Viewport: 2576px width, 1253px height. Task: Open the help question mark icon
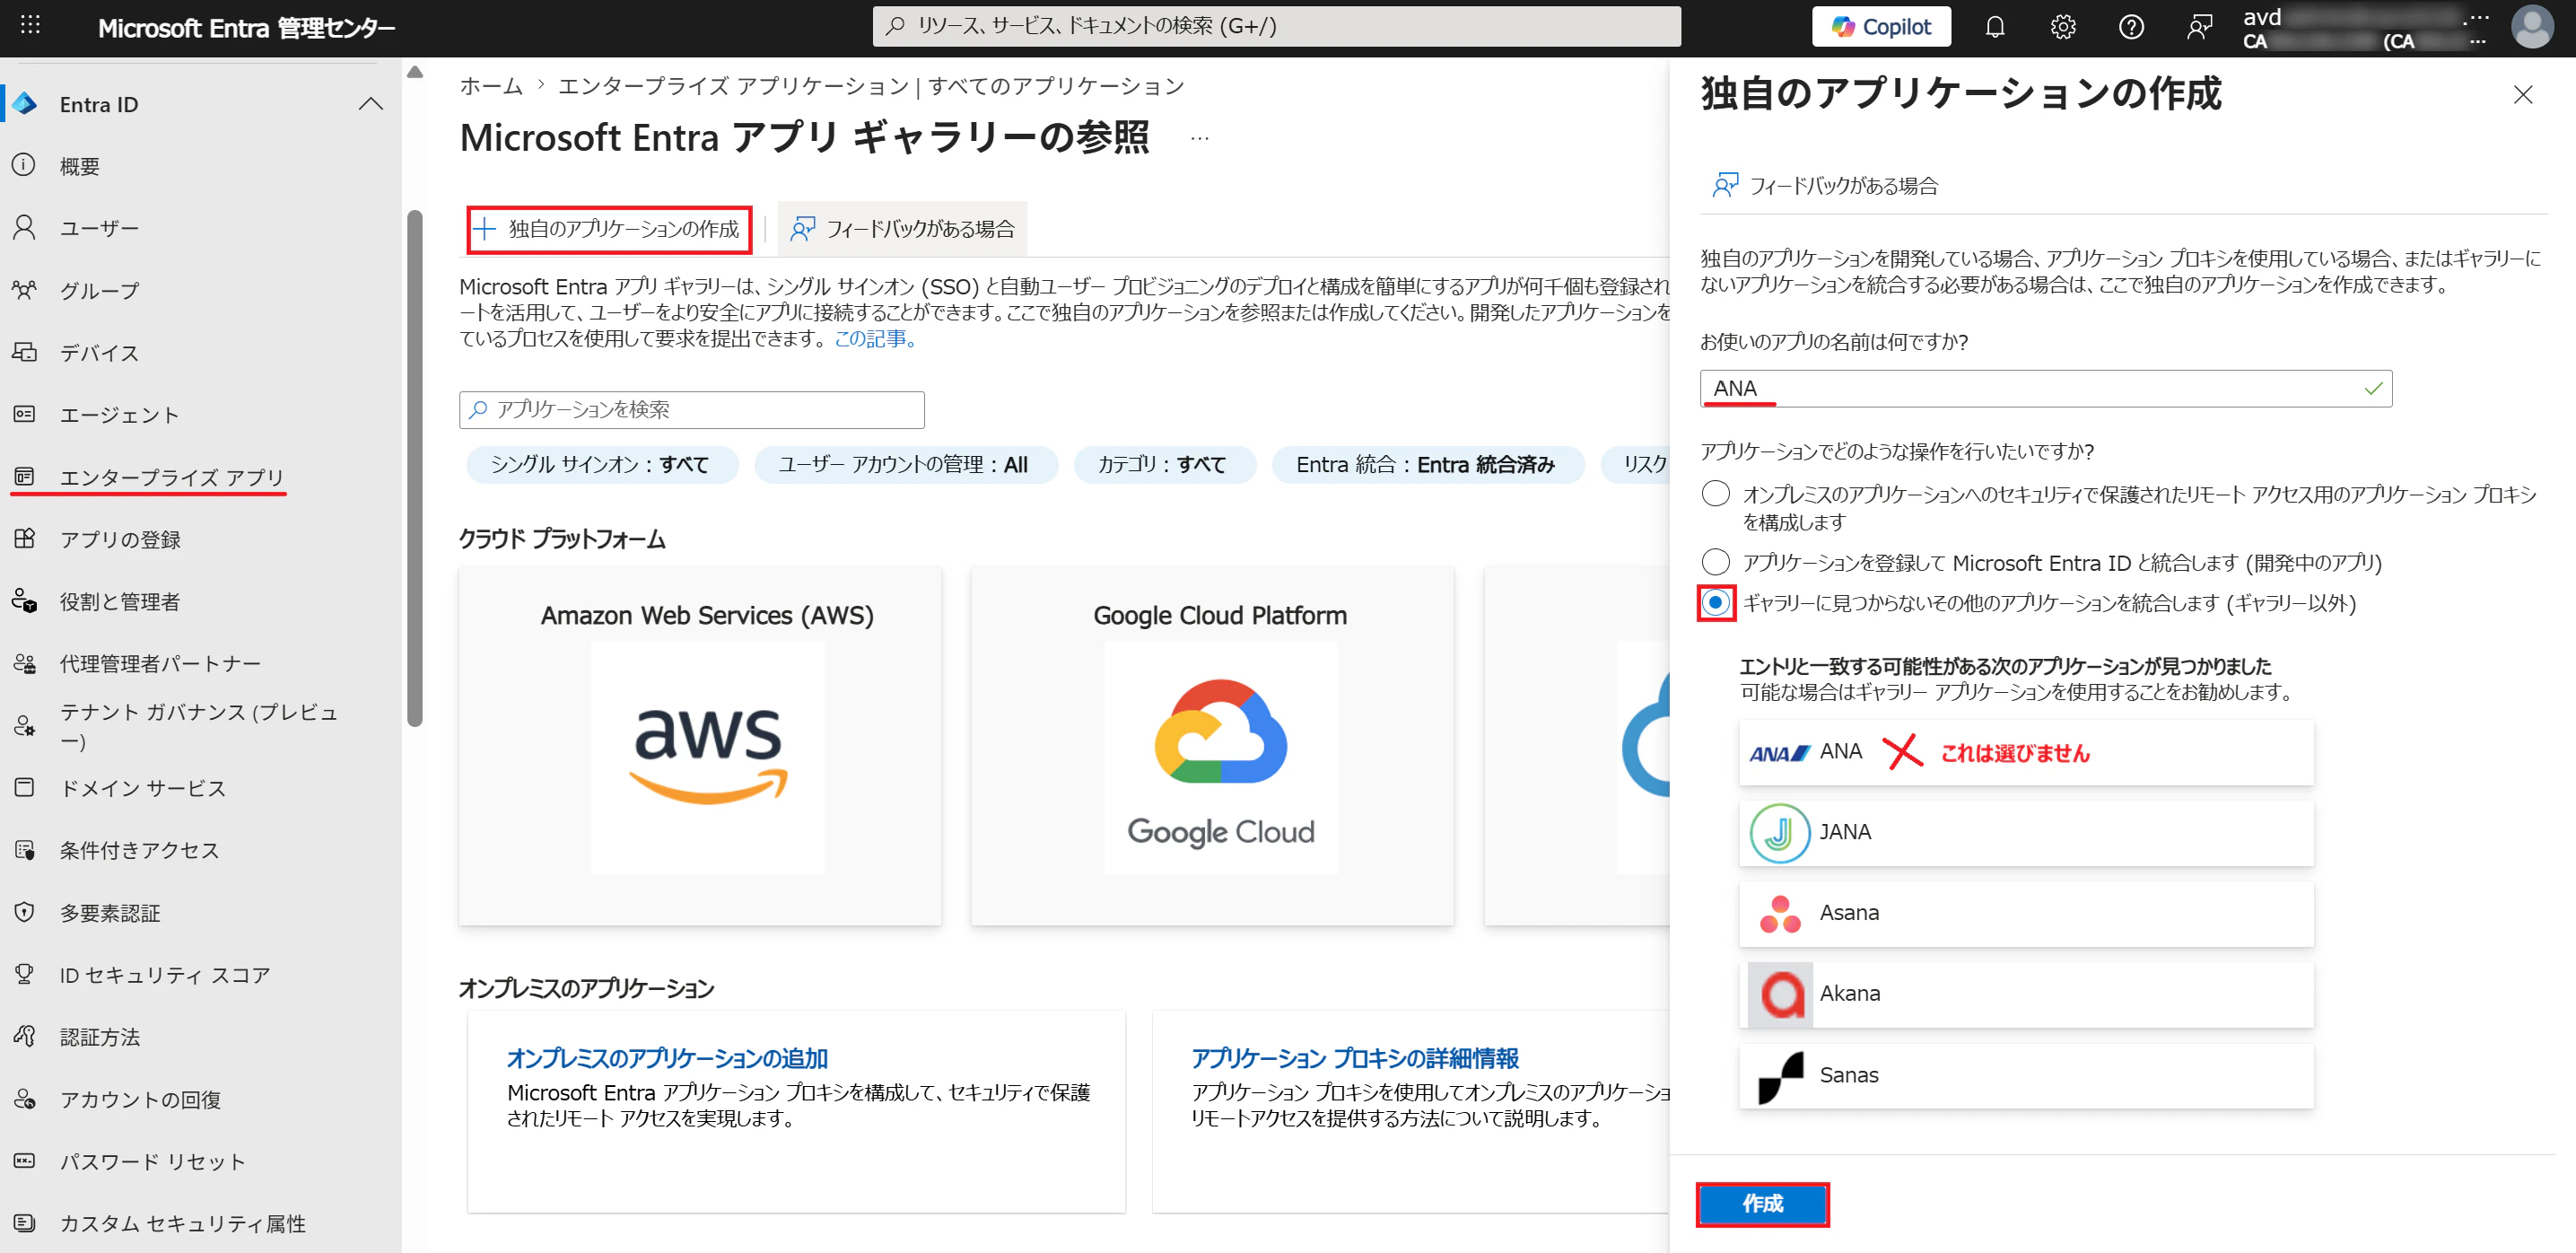[x=2131, y=27]
